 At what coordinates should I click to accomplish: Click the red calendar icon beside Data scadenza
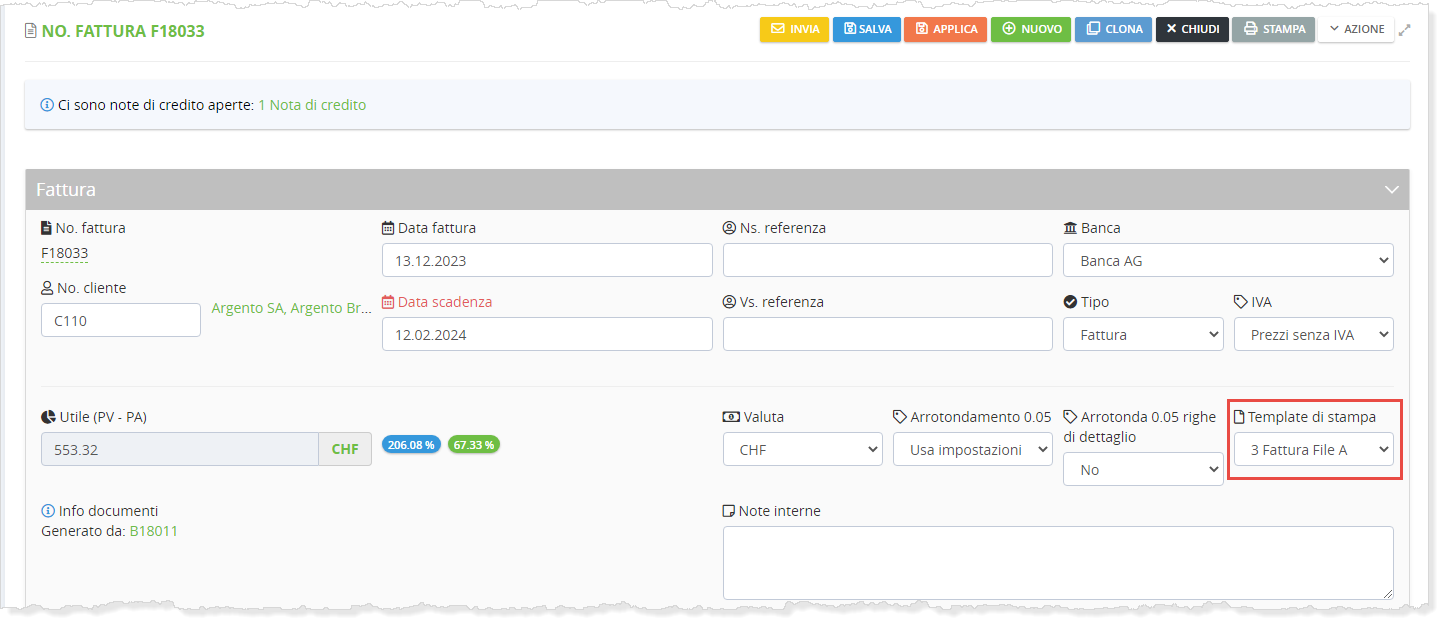tap(388, 302)
